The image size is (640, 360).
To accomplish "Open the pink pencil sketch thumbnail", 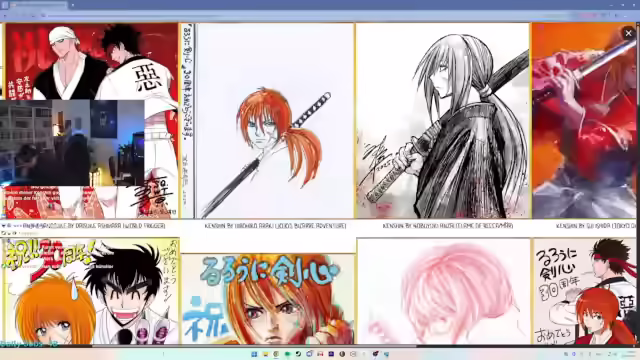I will pyautogui.click(x=444, y=291).
